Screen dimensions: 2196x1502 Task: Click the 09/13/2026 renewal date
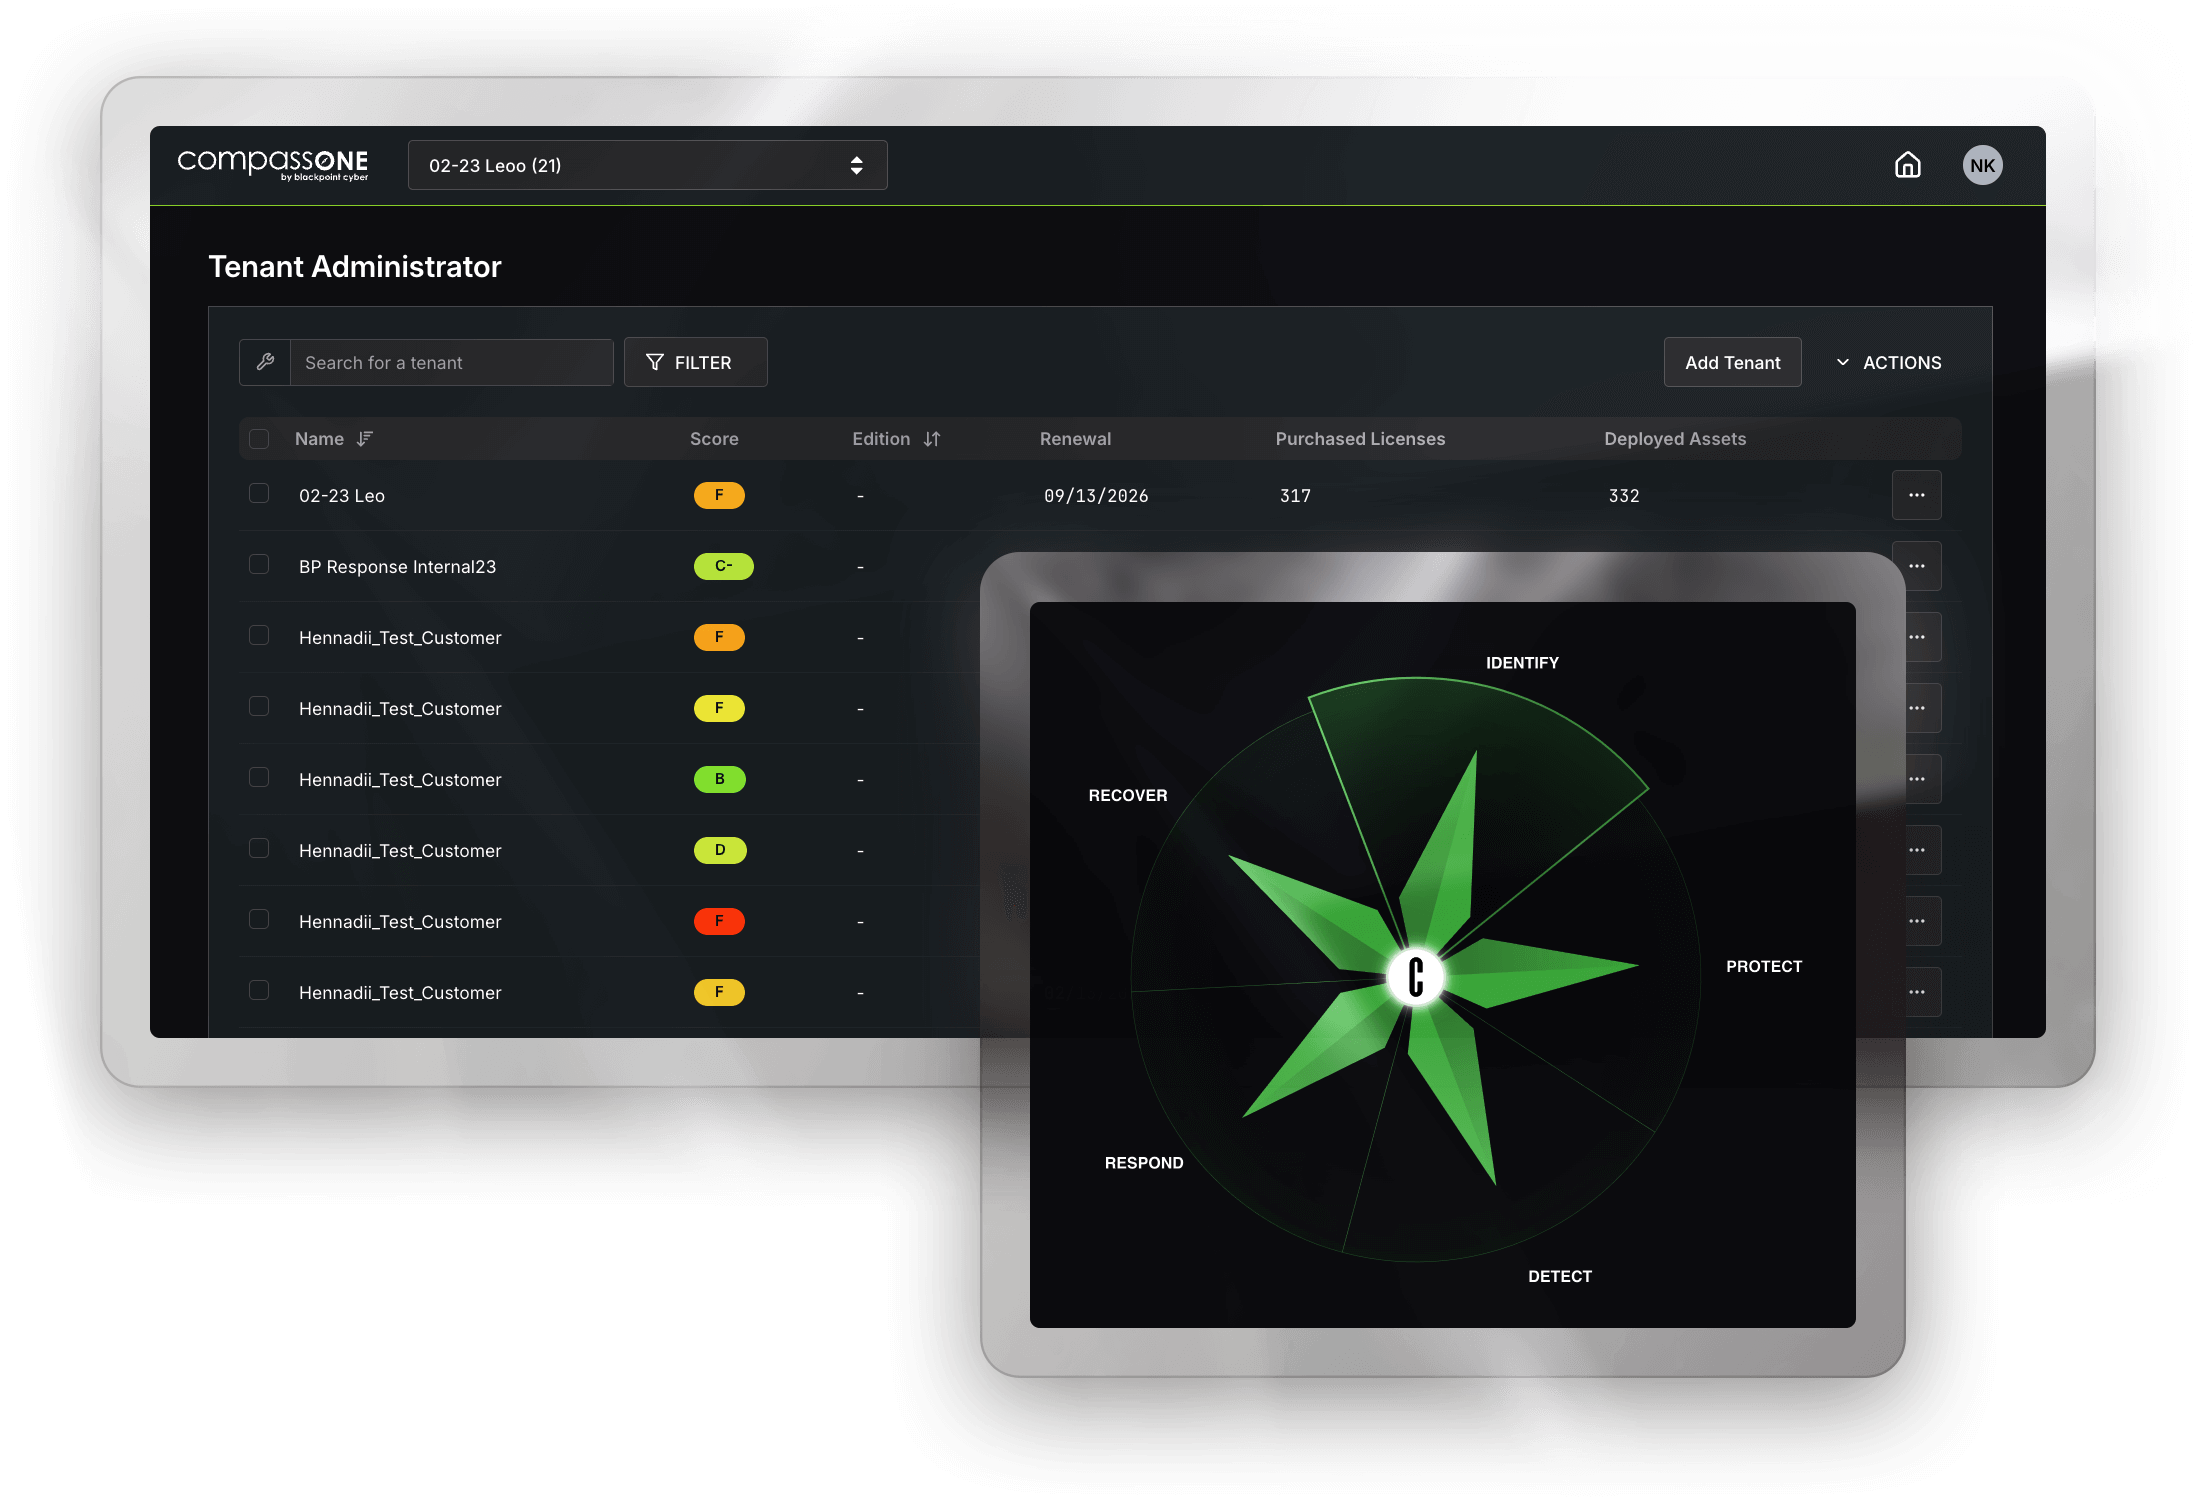click(1096, 496)
